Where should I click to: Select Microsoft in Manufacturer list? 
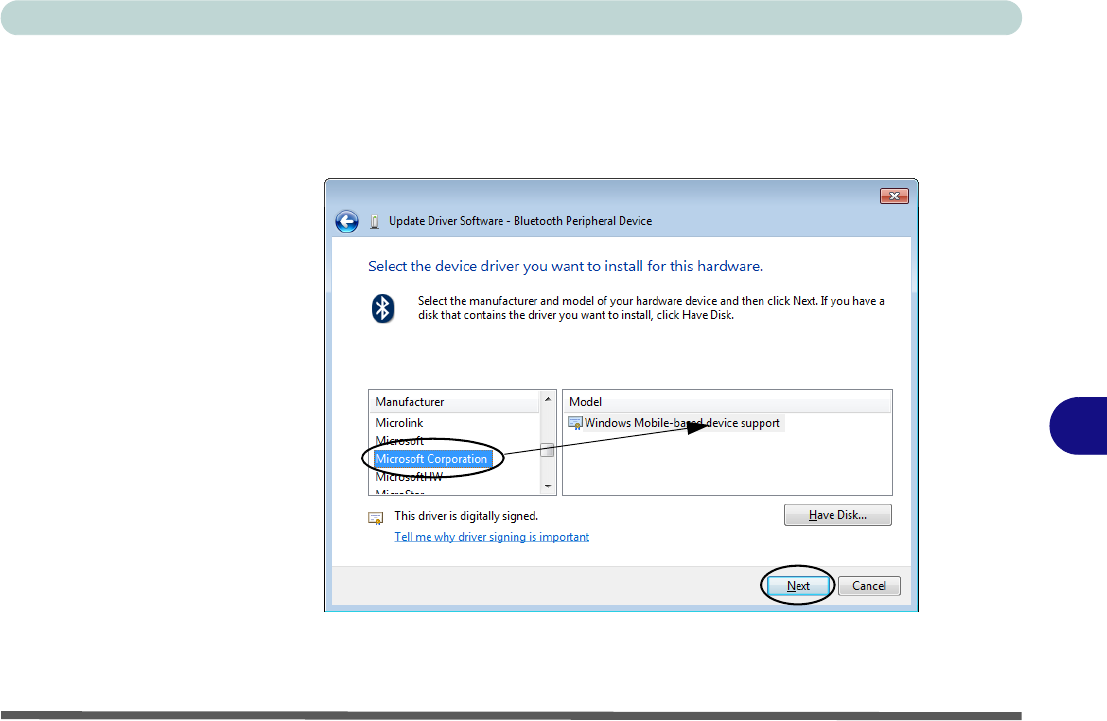point(400,441)
